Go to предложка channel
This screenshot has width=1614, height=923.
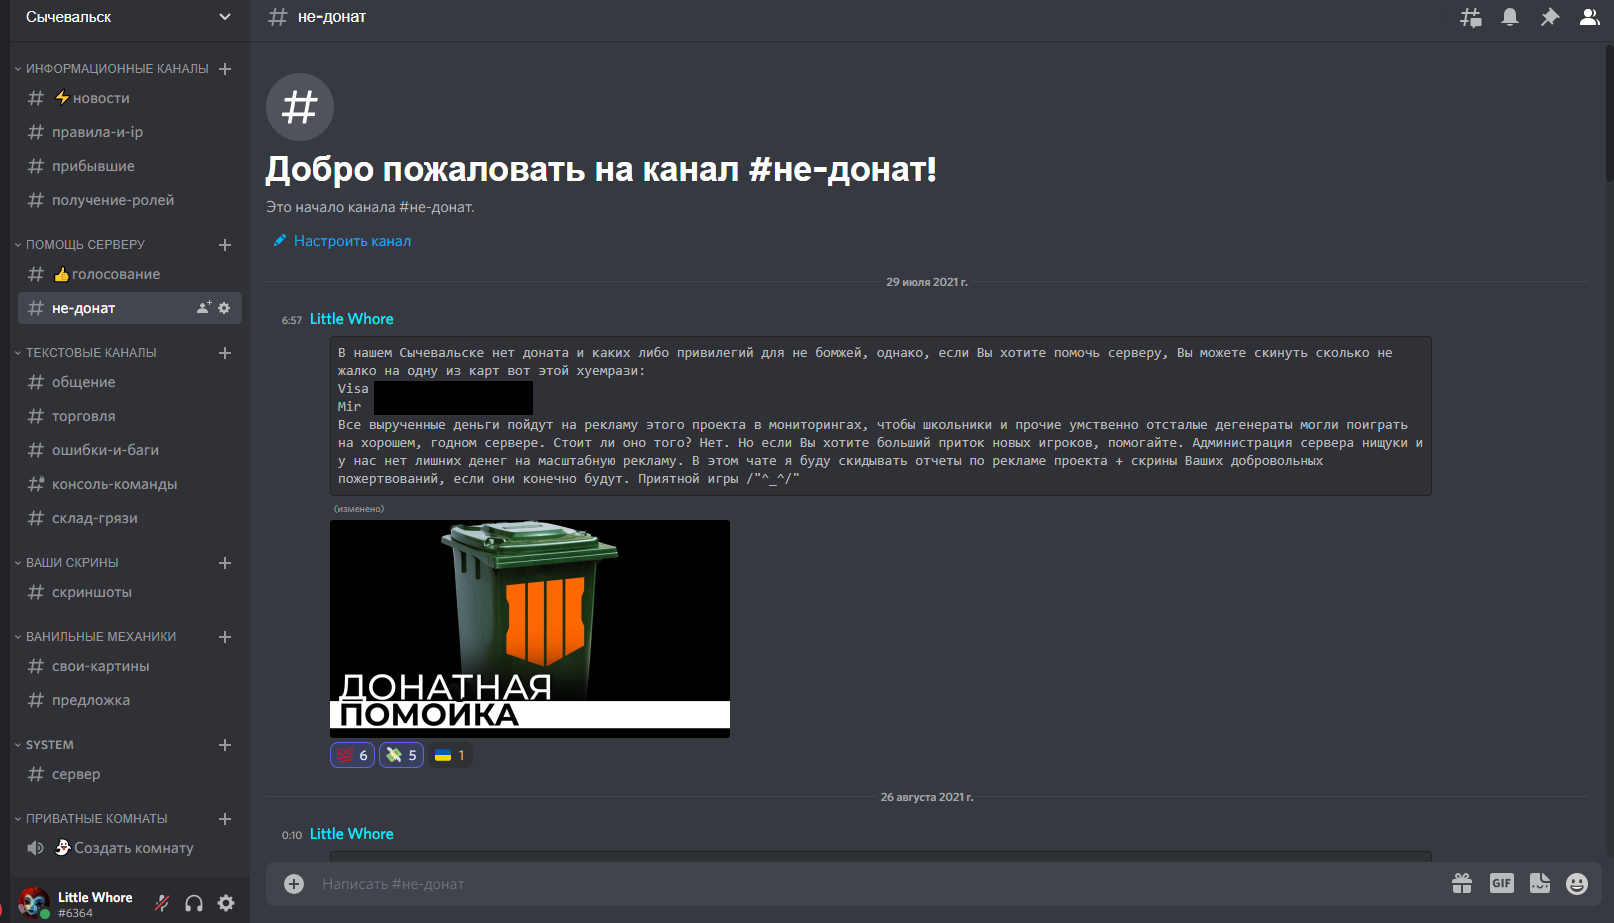pyautogui.click(x=130, y=700)
